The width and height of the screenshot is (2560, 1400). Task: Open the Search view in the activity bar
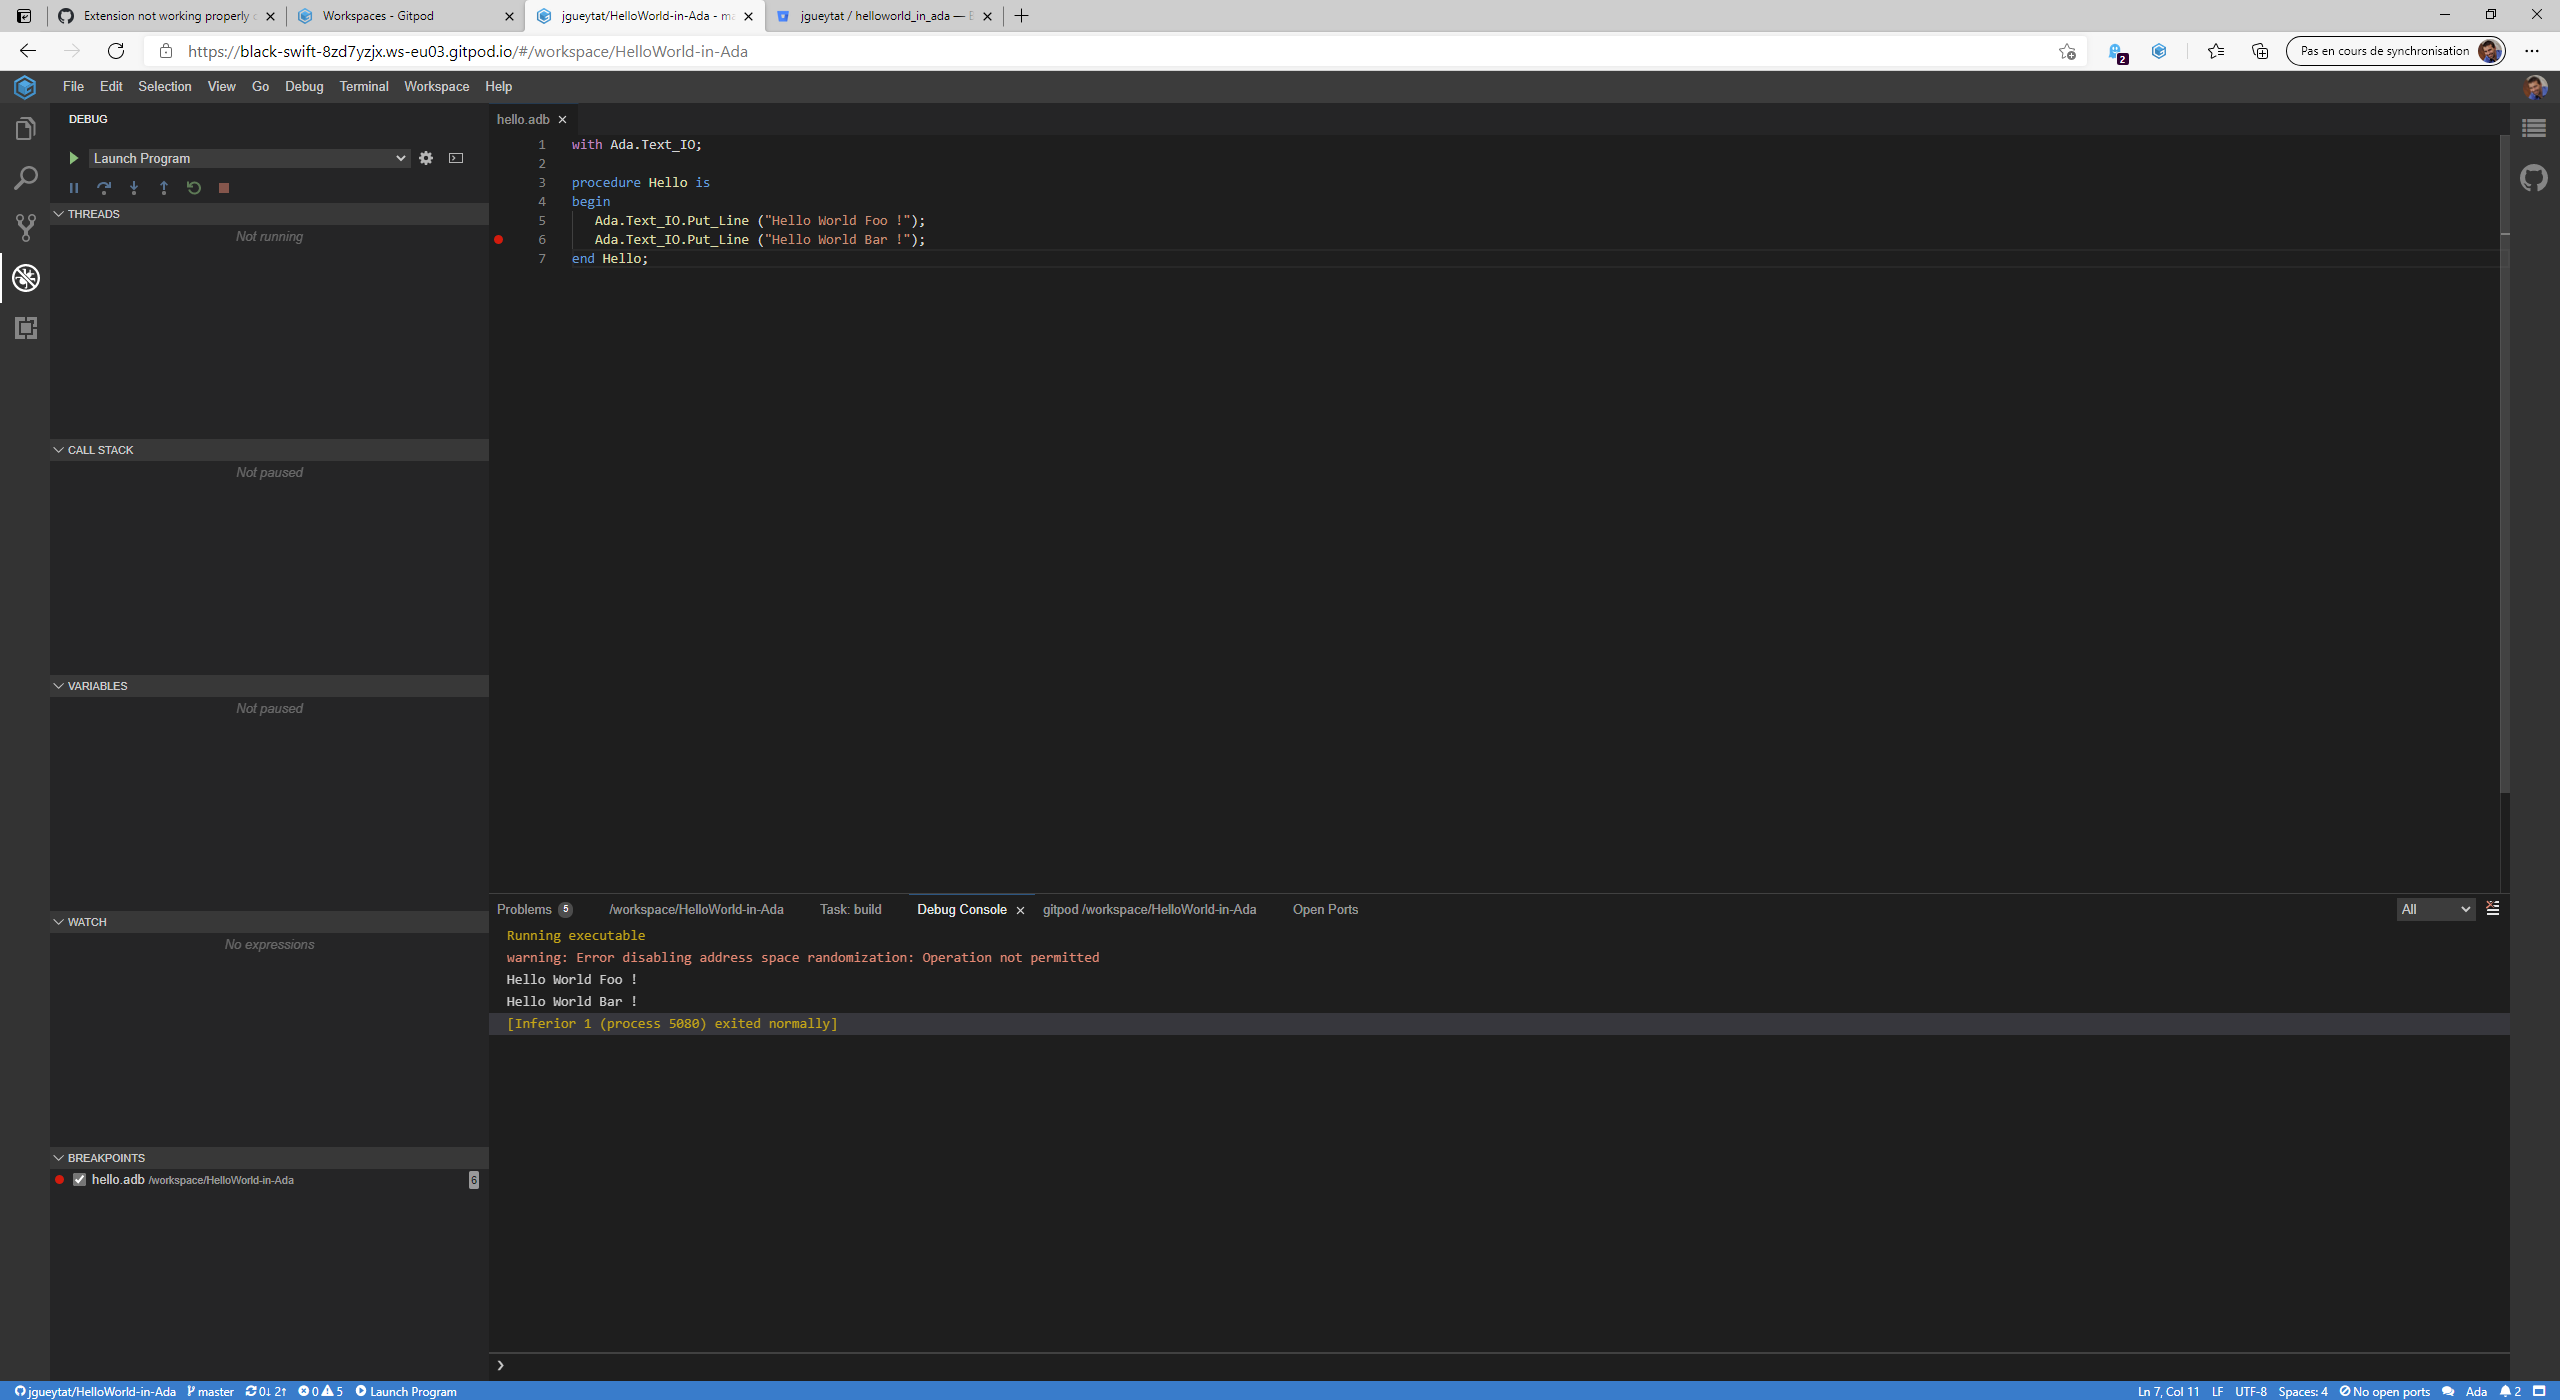25,177
